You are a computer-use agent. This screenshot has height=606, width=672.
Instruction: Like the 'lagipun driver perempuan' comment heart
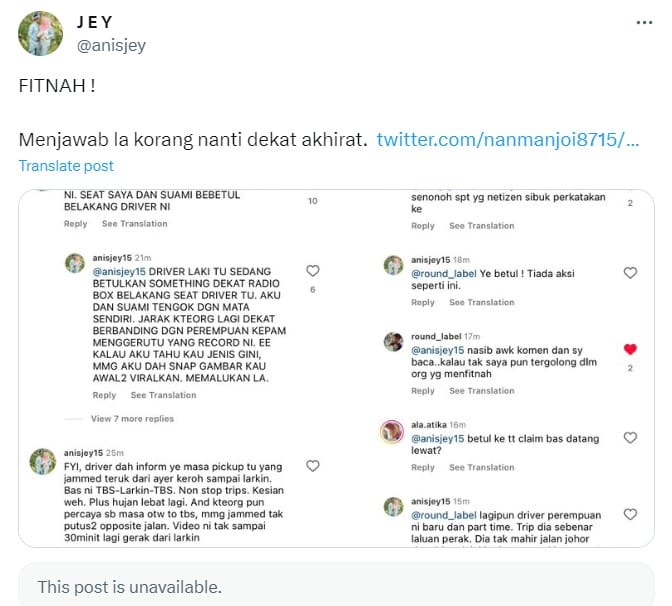point(630,514)
